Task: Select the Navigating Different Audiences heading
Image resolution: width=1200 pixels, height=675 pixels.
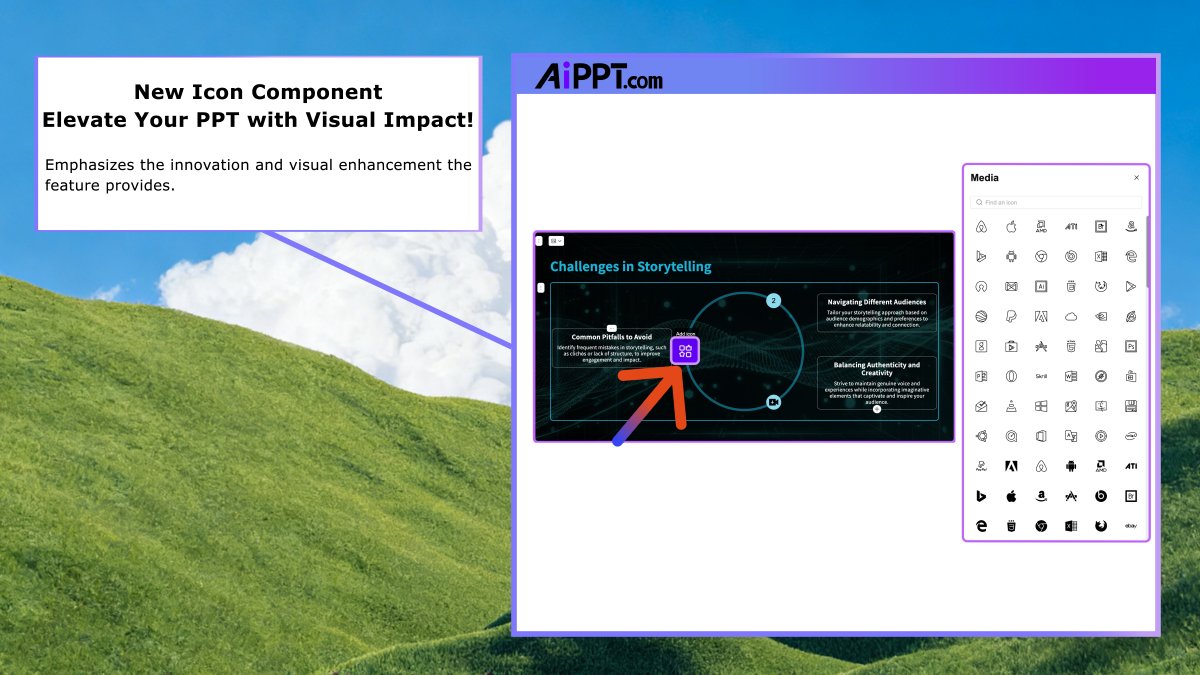Action: click(877, 302)
